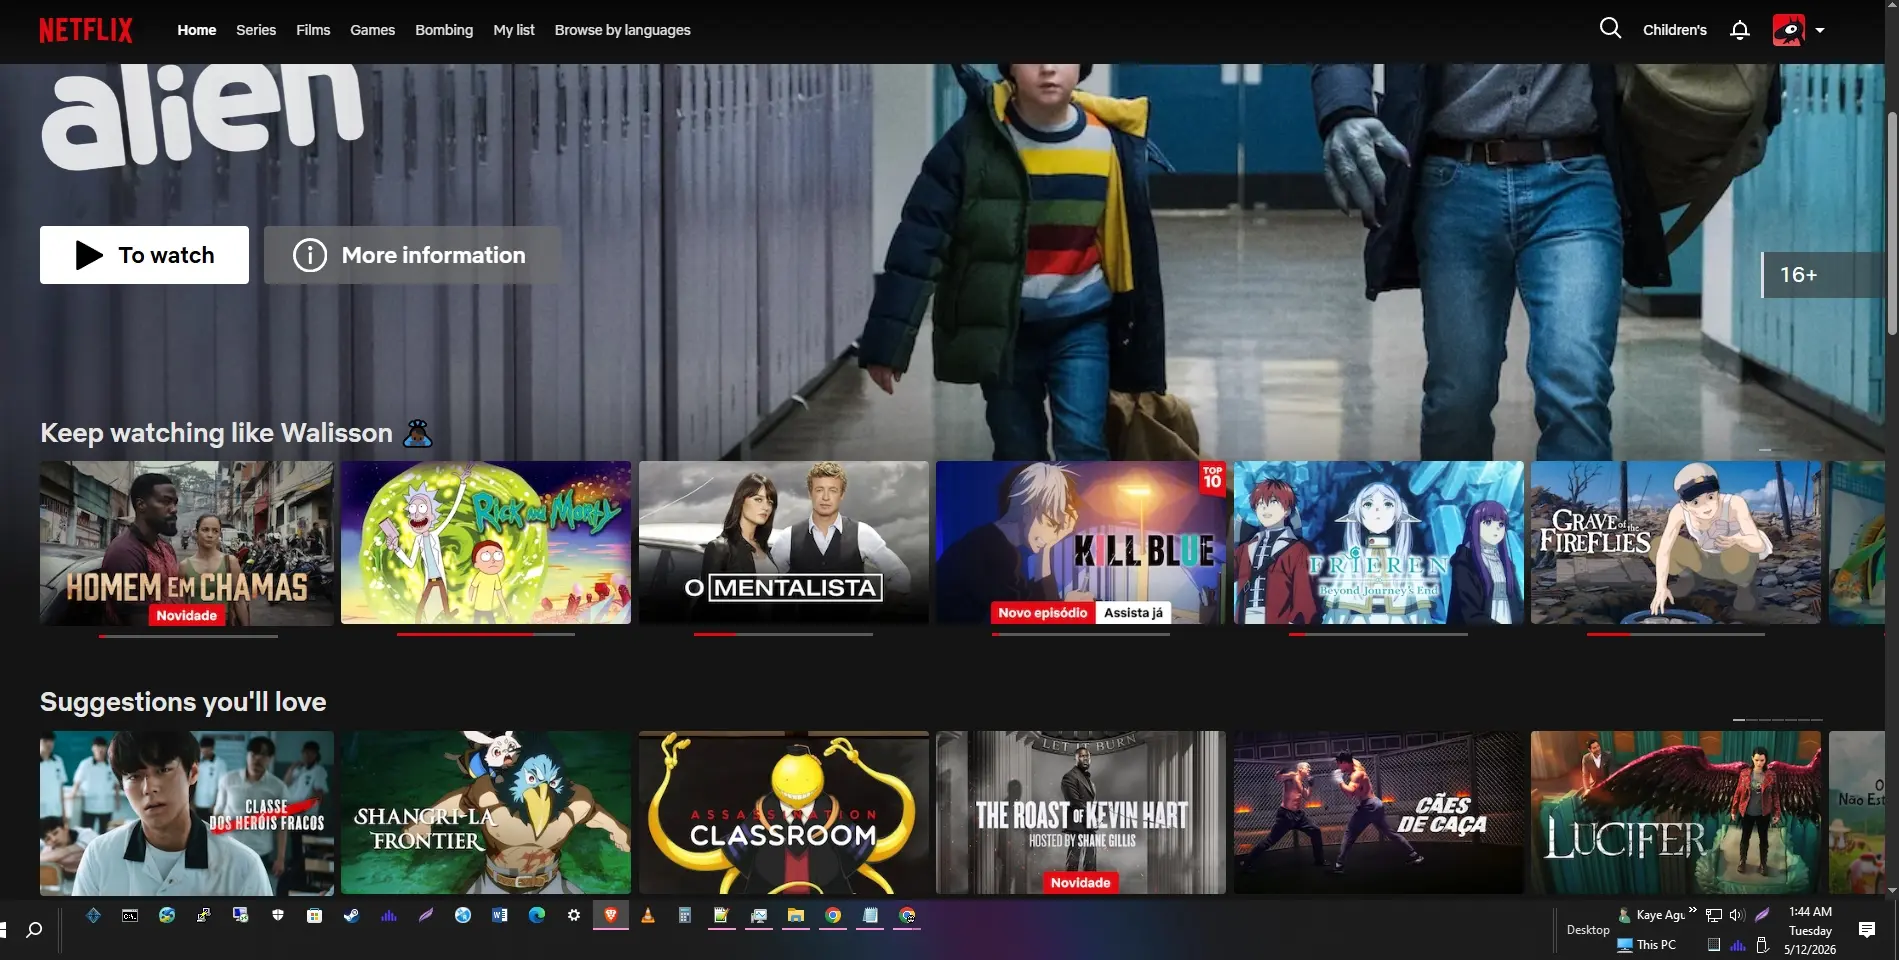Click the red profile avatar
This screenshot has height=960, width=1899.
pos(1789,30)
